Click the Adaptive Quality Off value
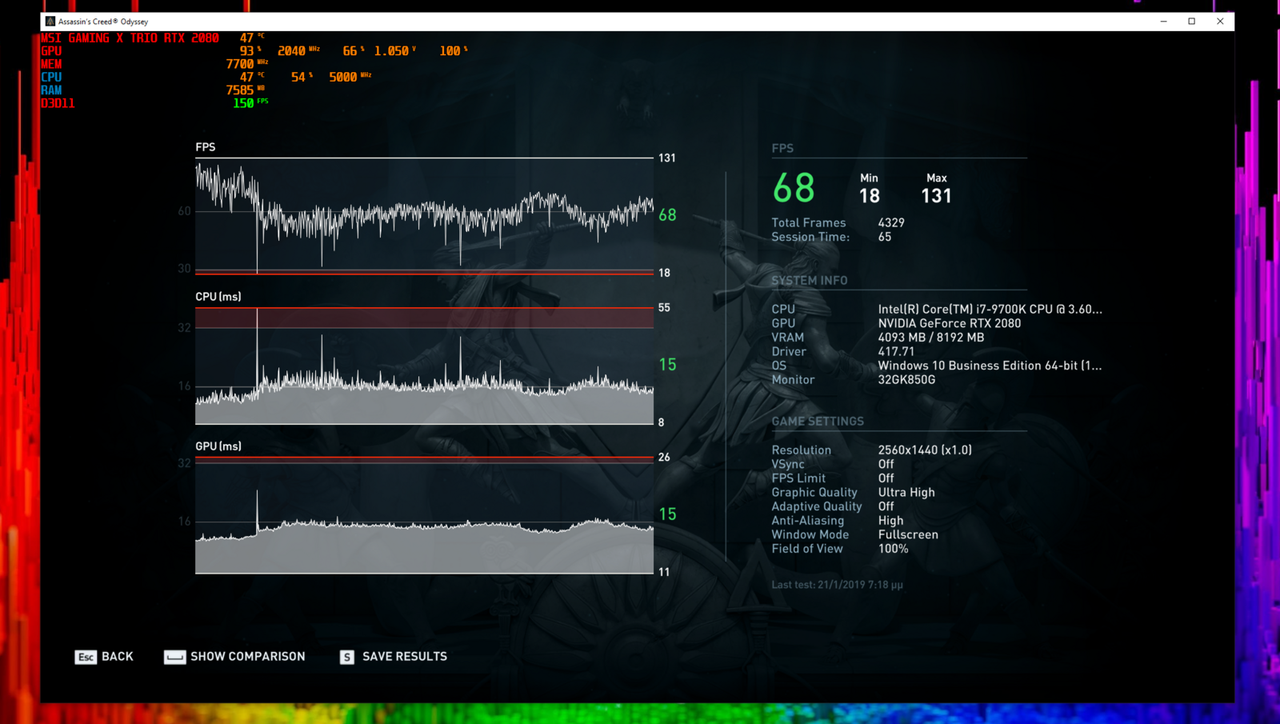Image resolution: width=1280 pixels, height=724 pixels. [886, 506]
